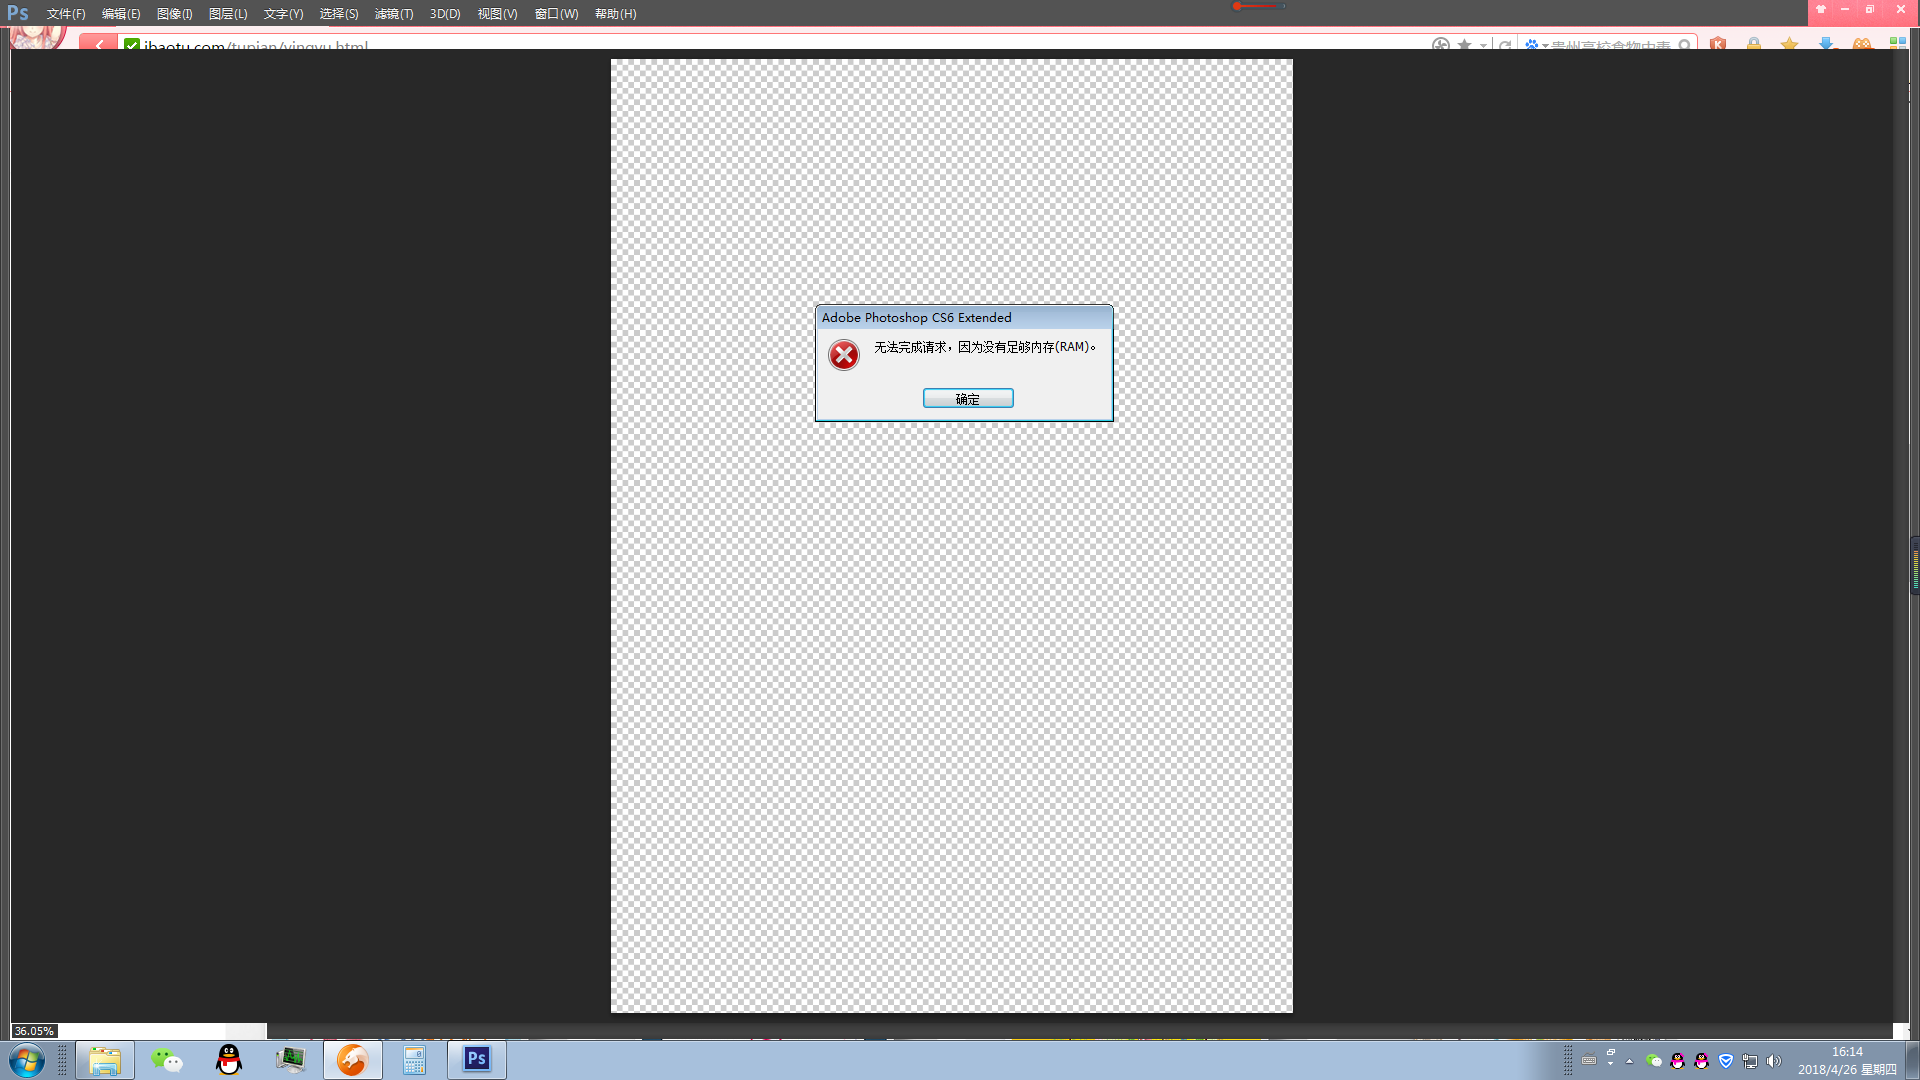Open the search engine paw dropdown

pos(1535,45)
